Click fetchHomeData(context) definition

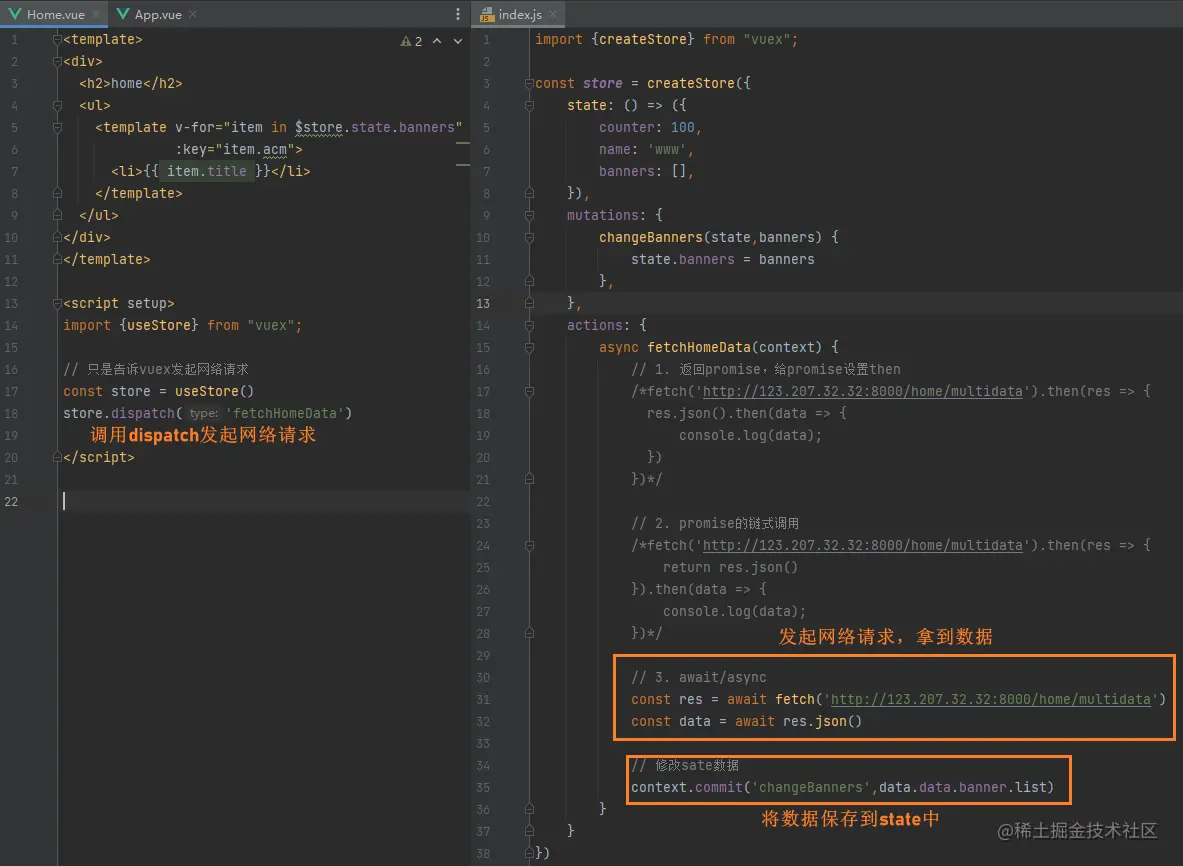734,347
